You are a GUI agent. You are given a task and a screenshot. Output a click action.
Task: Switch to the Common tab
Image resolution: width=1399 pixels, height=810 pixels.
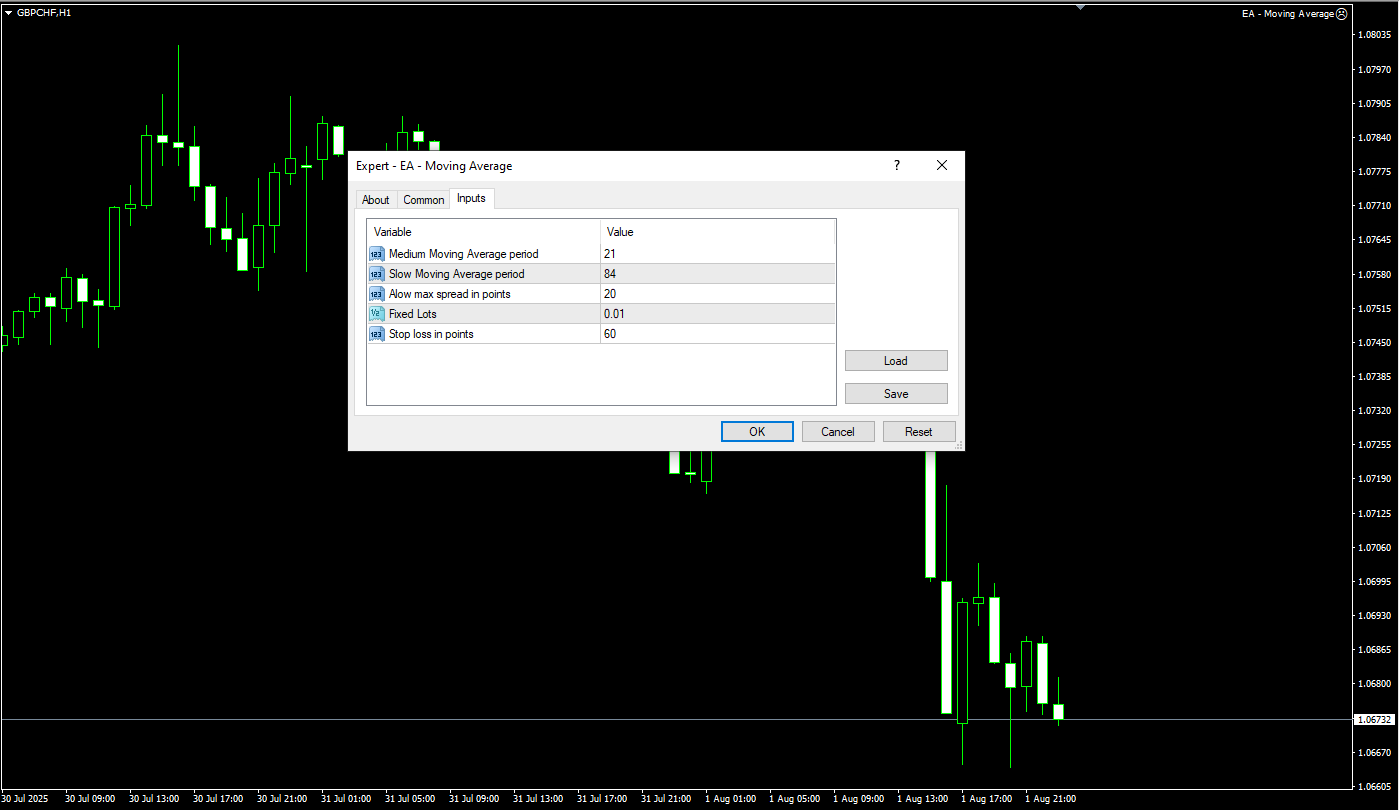point(424,200)
